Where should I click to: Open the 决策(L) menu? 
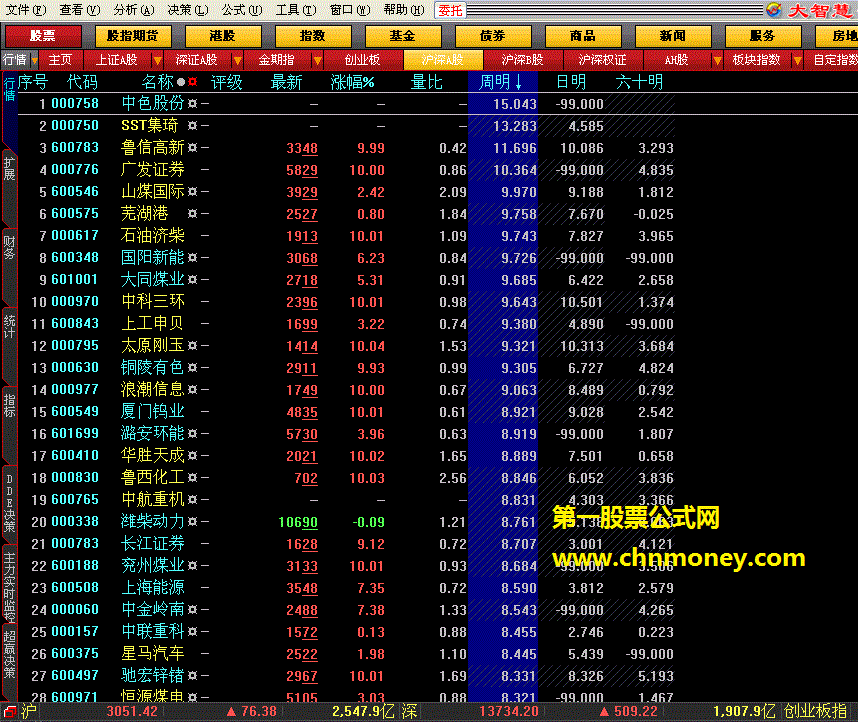(x=188, y=10)
